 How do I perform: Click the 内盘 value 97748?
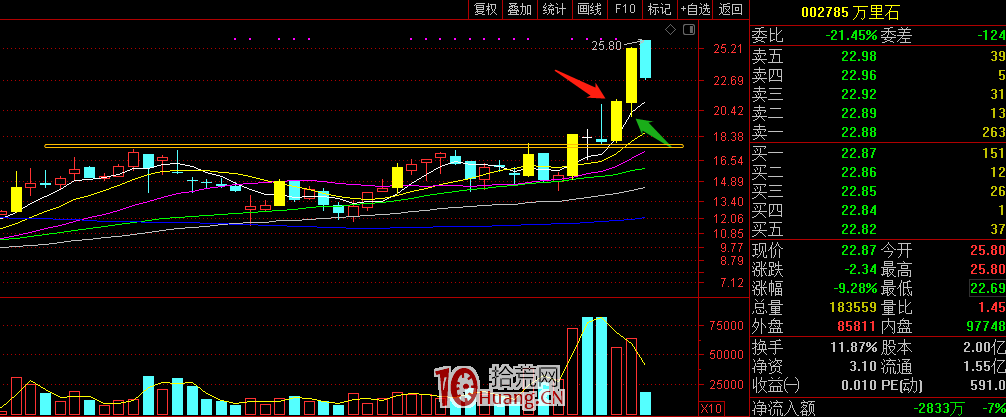pyautogui.click(x=985, y=327)
